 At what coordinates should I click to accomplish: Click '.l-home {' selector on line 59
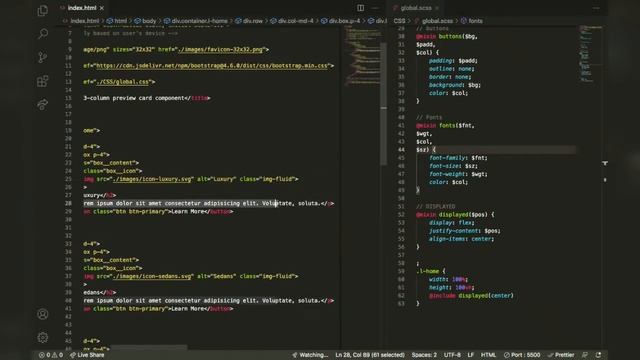[x=431, y=271]
